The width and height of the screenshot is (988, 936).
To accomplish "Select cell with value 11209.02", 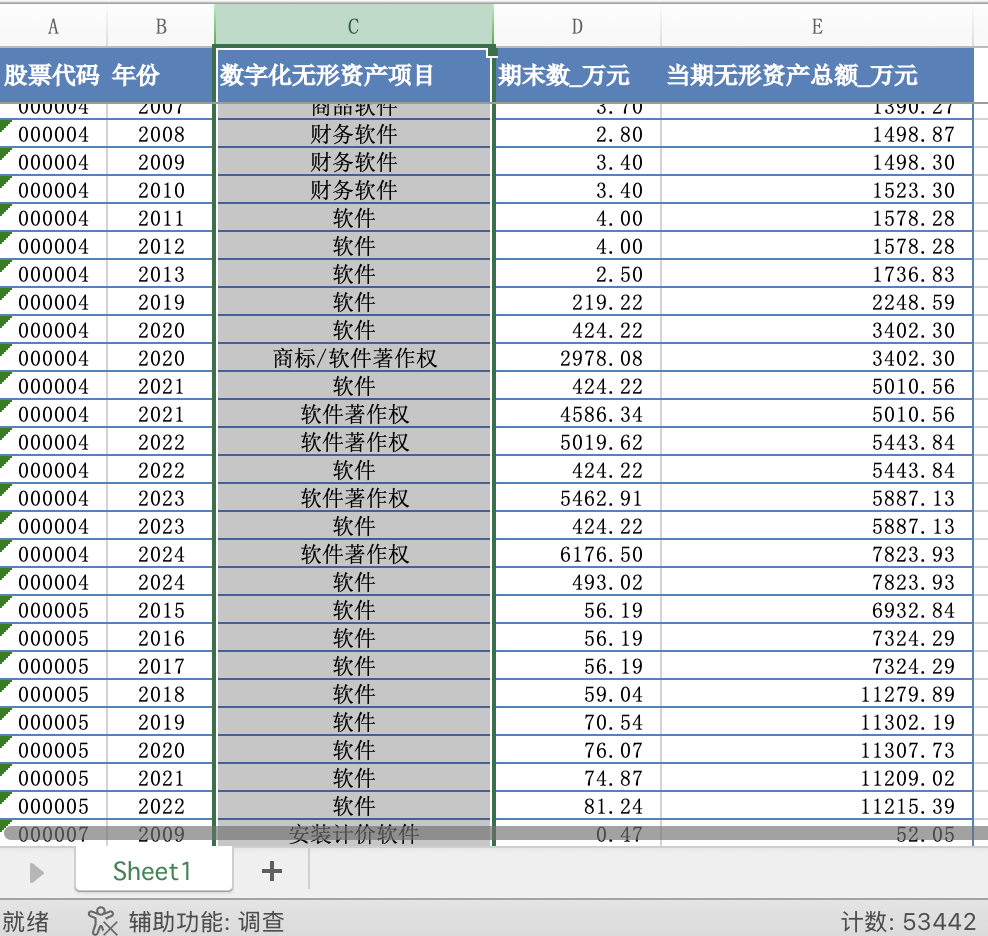I will [x=817, y=778].
